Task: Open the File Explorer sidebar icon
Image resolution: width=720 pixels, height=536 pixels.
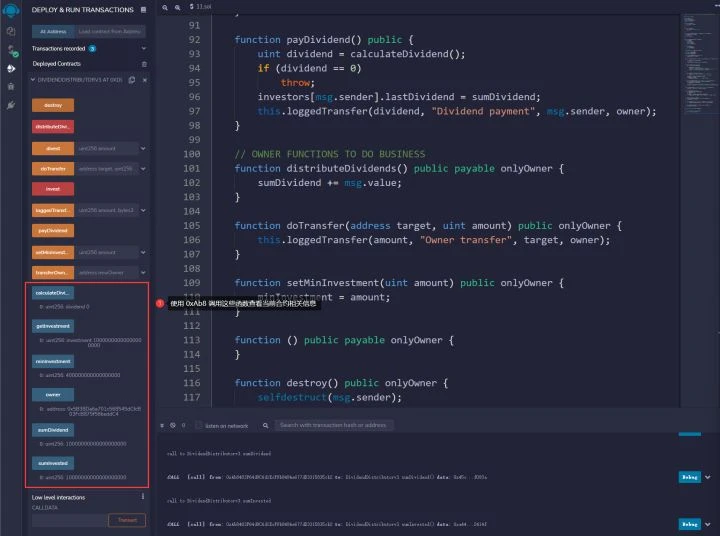Action: tap(11, 31)
